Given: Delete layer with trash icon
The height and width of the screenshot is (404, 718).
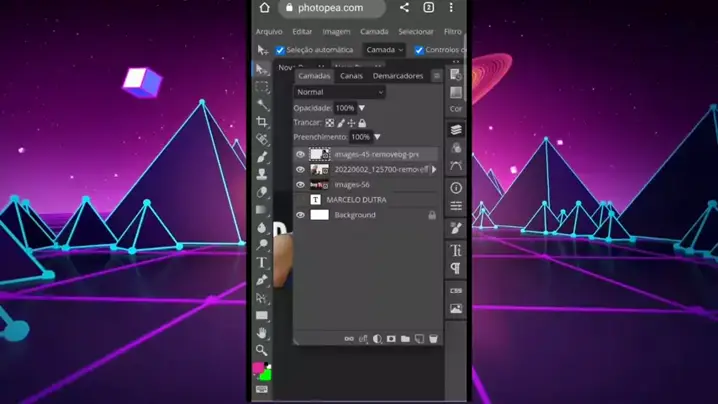Looking at the screenshot, I should [x=433, y=339].
